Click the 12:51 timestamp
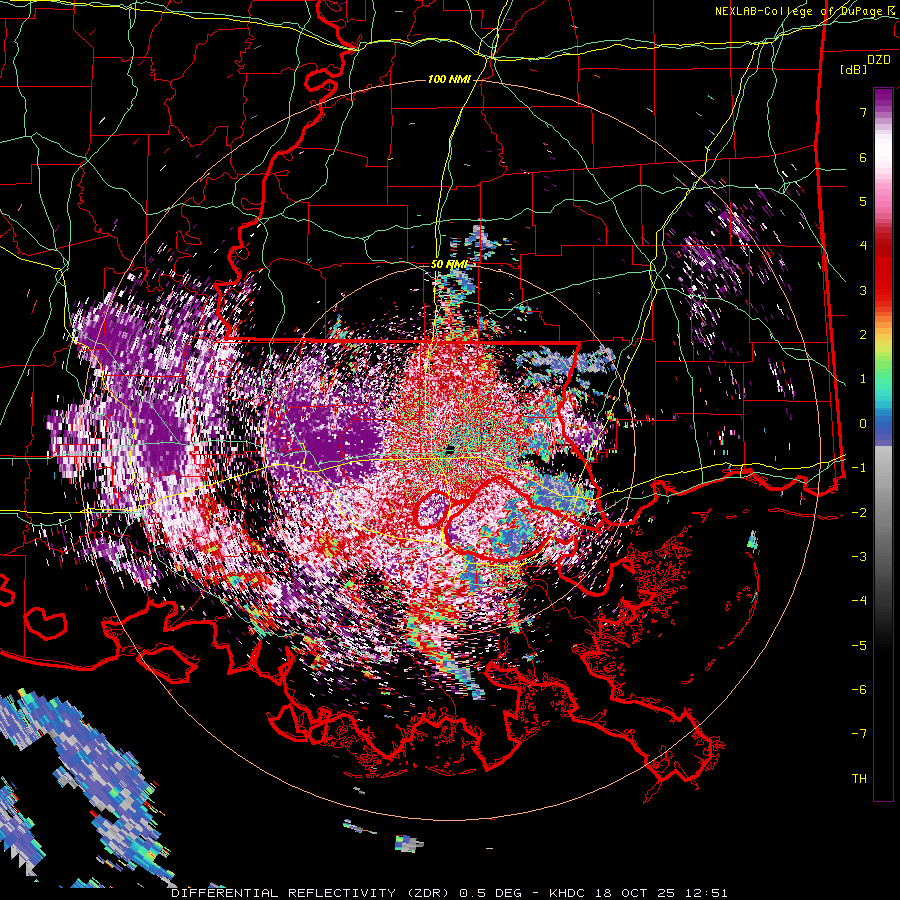900x900 pixels. (x=707, y=893)
